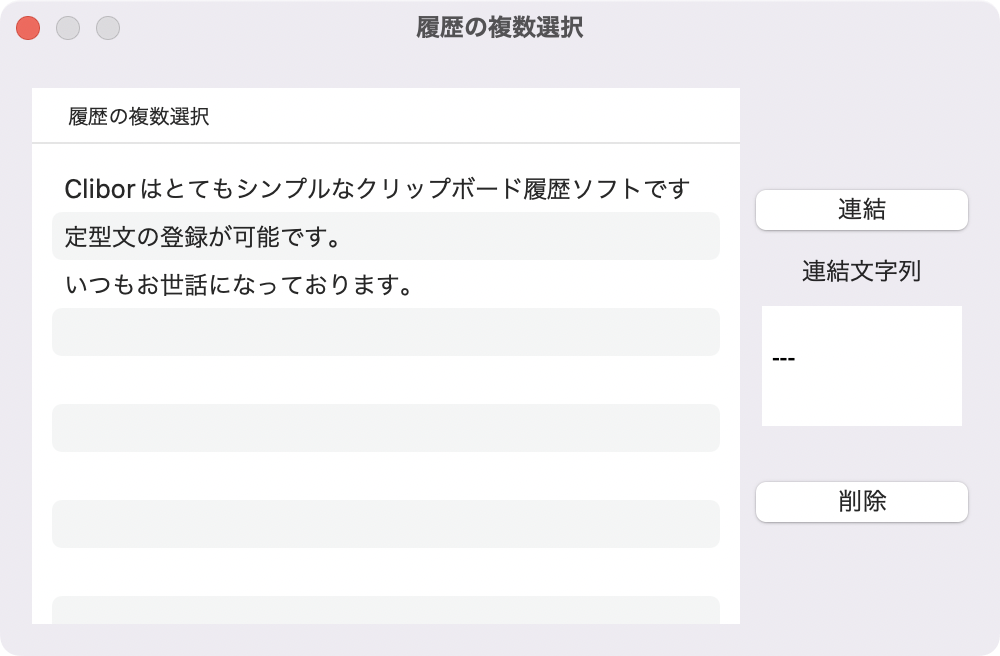Click the gray minimize button in the title bar
Image resolution: width=1000 pixels, height=656 pixels.
(68, 28)
